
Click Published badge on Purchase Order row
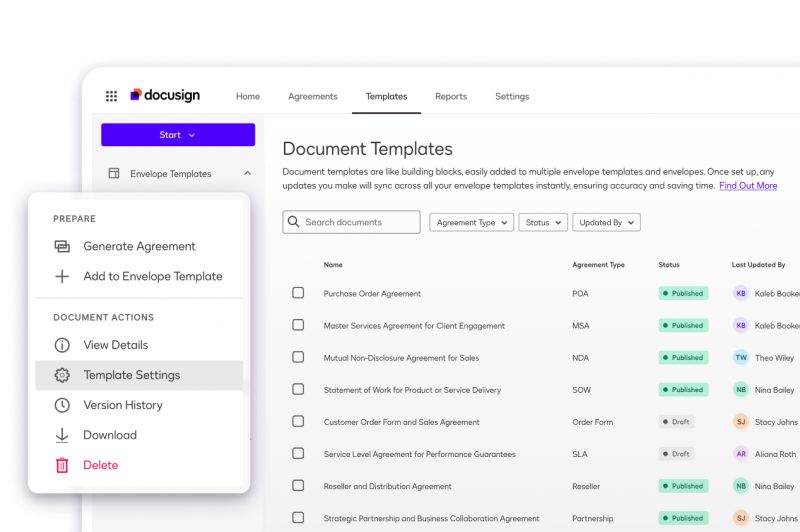683,293
